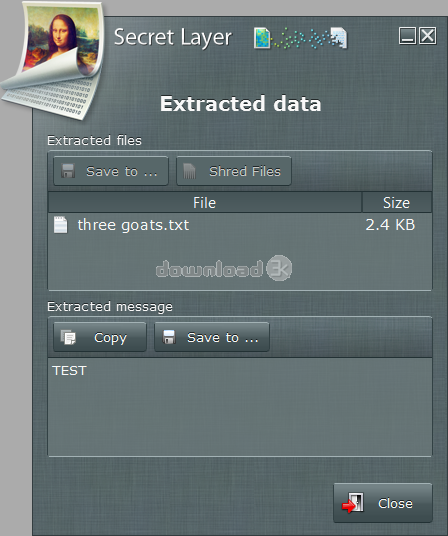Click the Mona Lisa app logo
448x536 pixels.
pyautogui.click(x=55, y=61)
